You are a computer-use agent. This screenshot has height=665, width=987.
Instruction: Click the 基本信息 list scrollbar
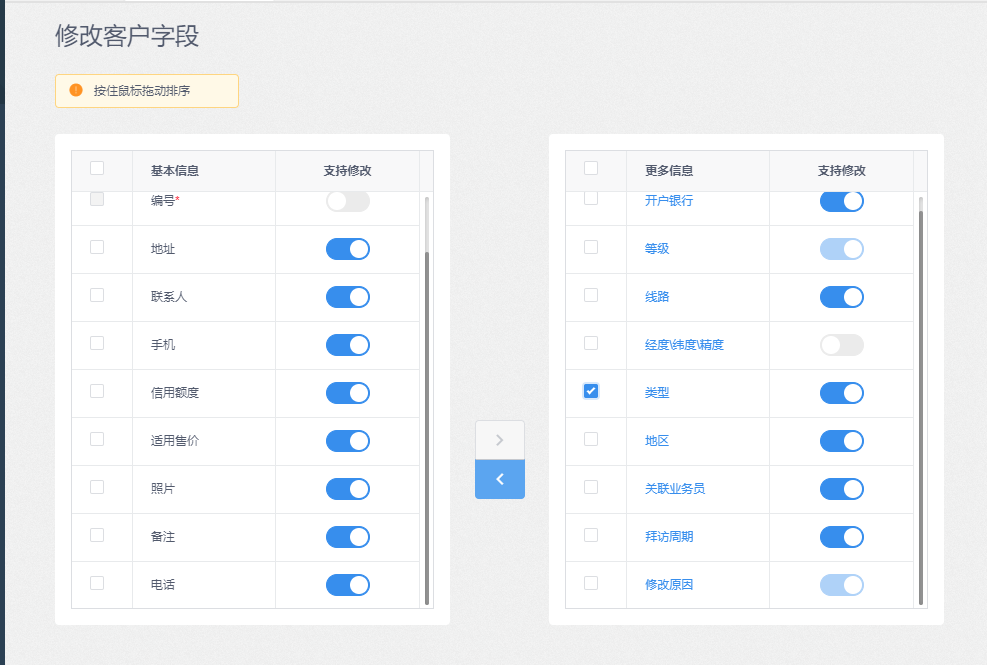[427, 428]
